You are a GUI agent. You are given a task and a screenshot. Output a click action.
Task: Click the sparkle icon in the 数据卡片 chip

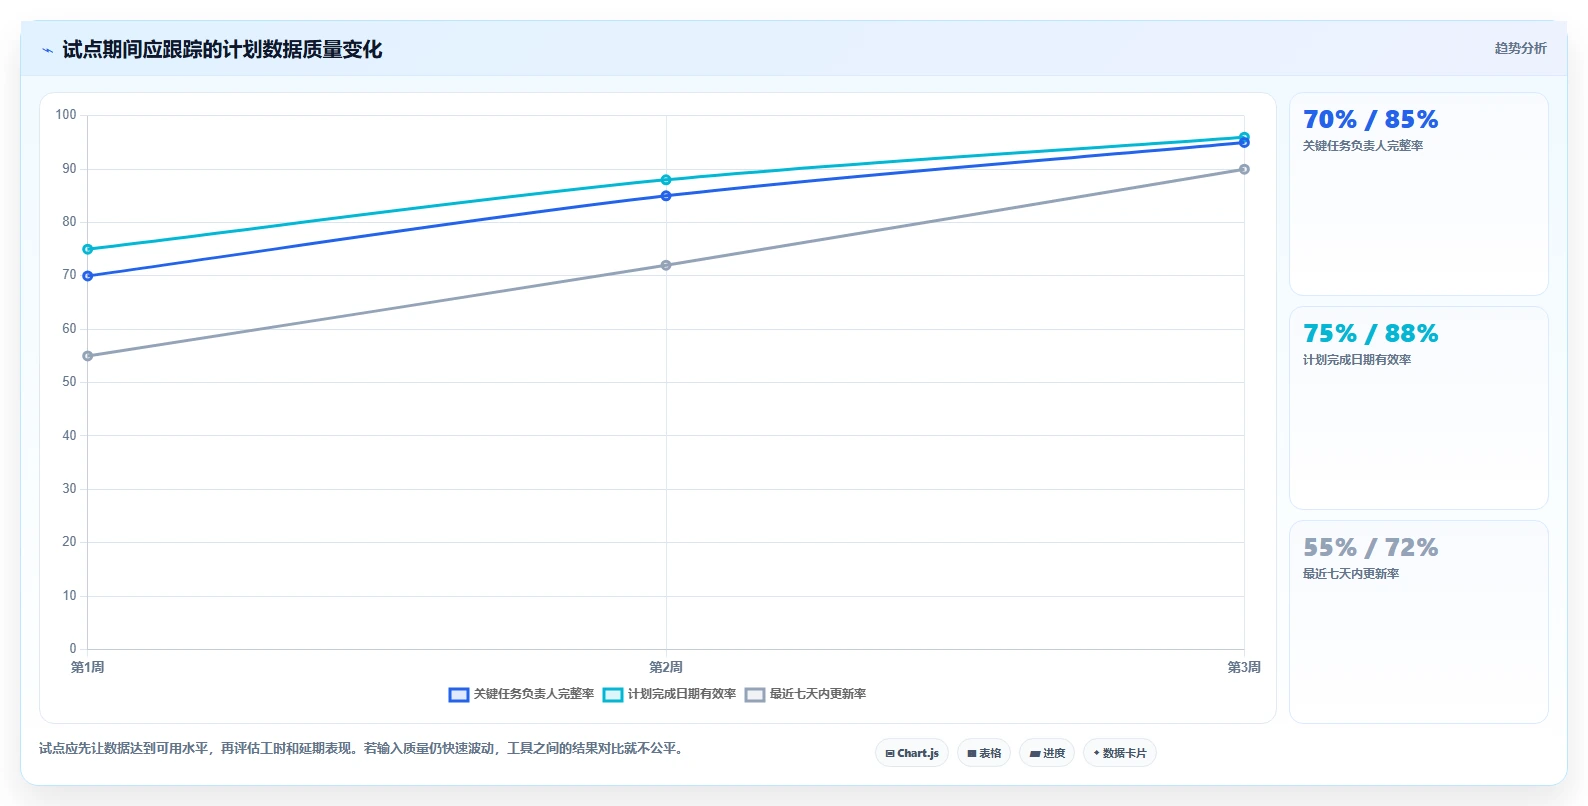[1097, 753]
